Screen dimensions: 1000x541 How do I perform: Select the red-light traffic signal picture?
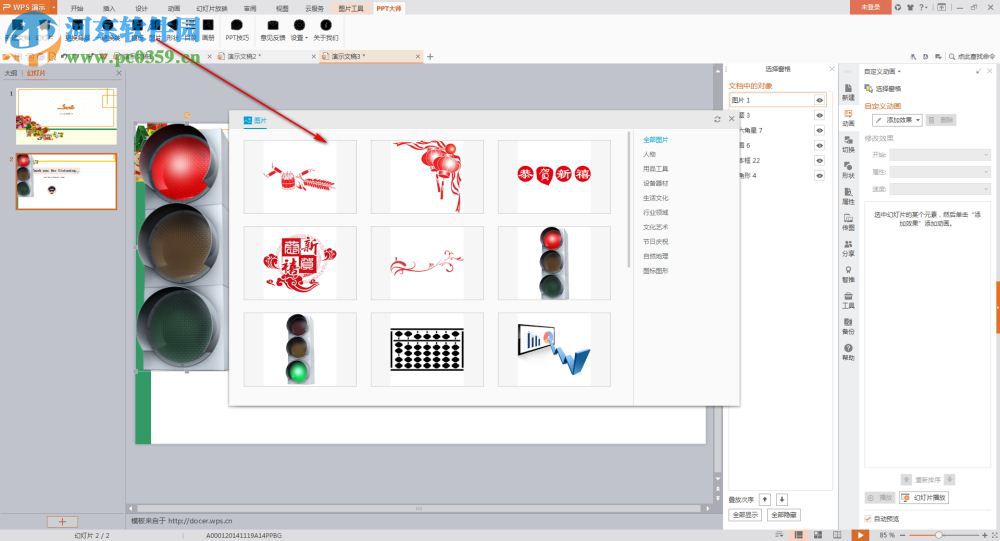554,263
